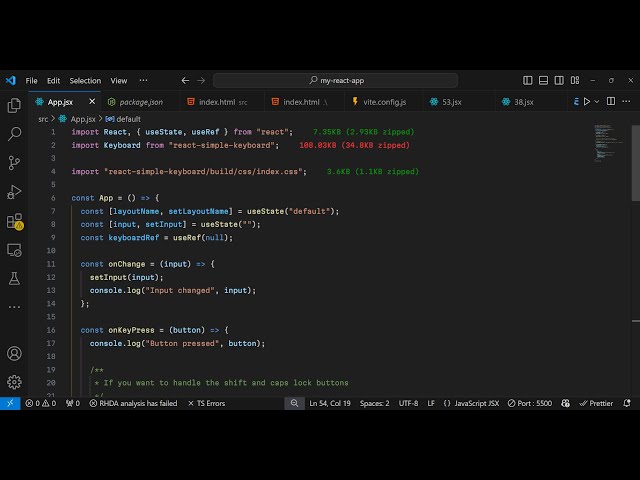Click Port : 5500 in status bar
Image resolution: width=640 pixels, height=480 pixels.
click(530, 403)
